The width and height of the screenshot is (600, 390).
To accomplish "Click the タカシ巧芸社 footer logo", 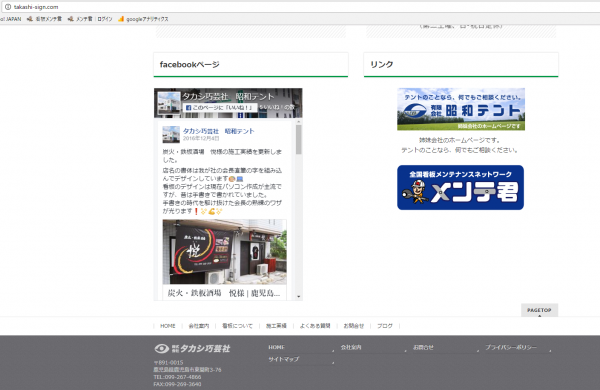I will click(x=192, y=349).
